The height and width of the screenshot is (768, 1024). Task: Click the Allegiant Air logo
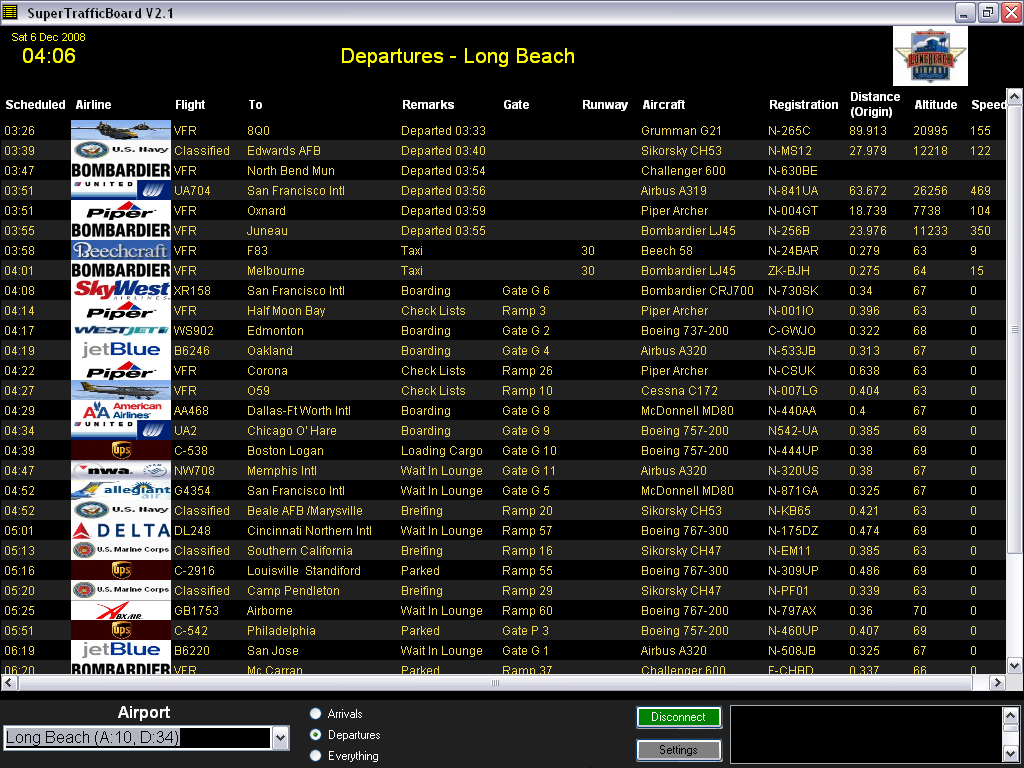coord(120,490)
